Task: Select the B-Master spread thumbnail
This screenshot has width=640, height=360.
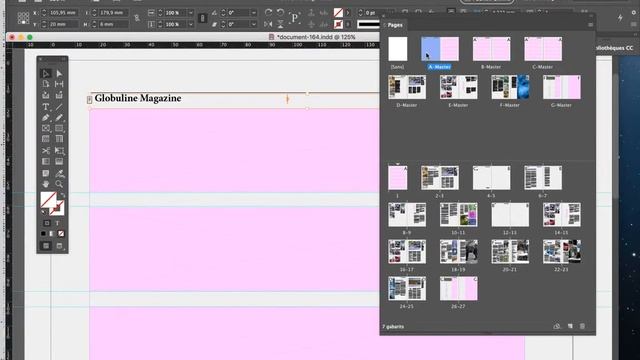Action: [x=491, y=49]
